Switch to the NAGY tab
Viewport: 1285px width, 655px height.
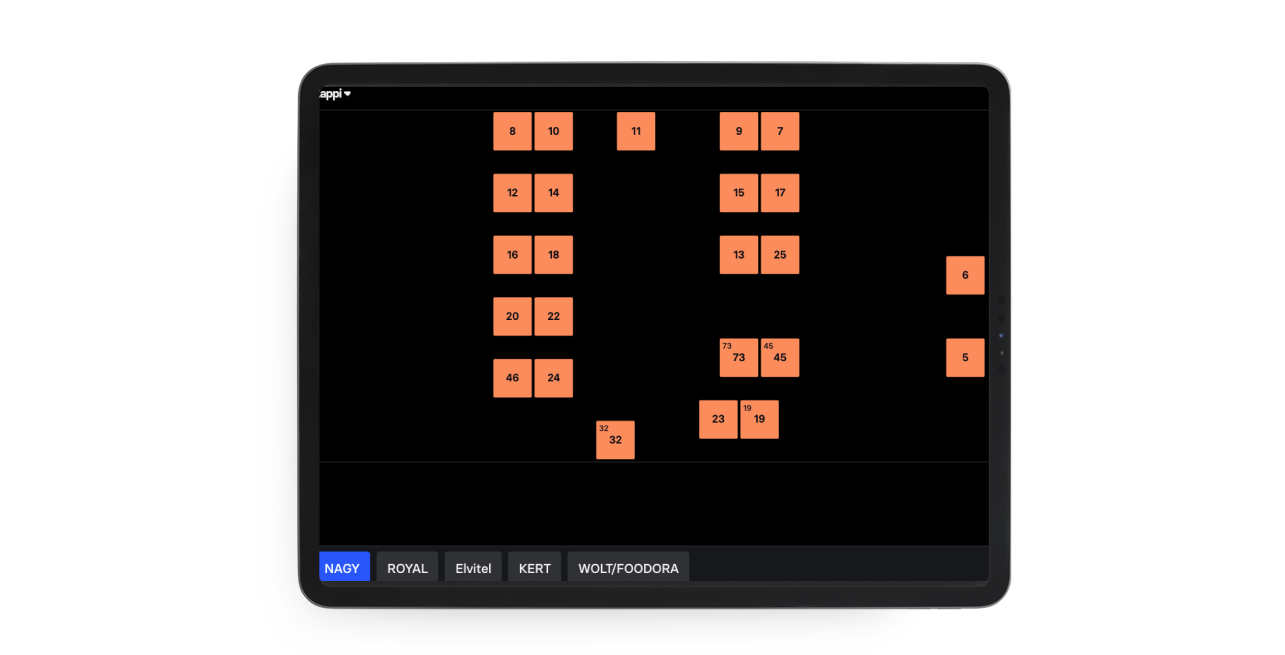[x=343, y=568]
